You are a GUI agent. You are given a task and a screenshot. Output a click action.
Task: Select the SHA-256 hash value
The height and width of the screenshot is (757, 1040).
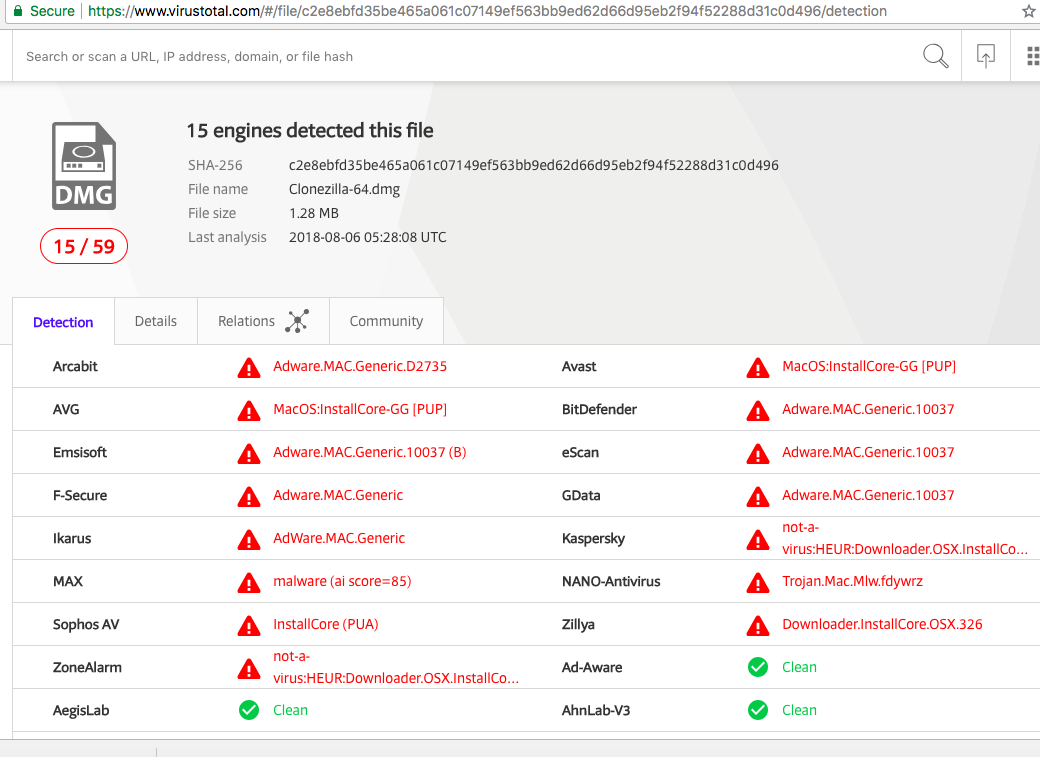(533, 165)
